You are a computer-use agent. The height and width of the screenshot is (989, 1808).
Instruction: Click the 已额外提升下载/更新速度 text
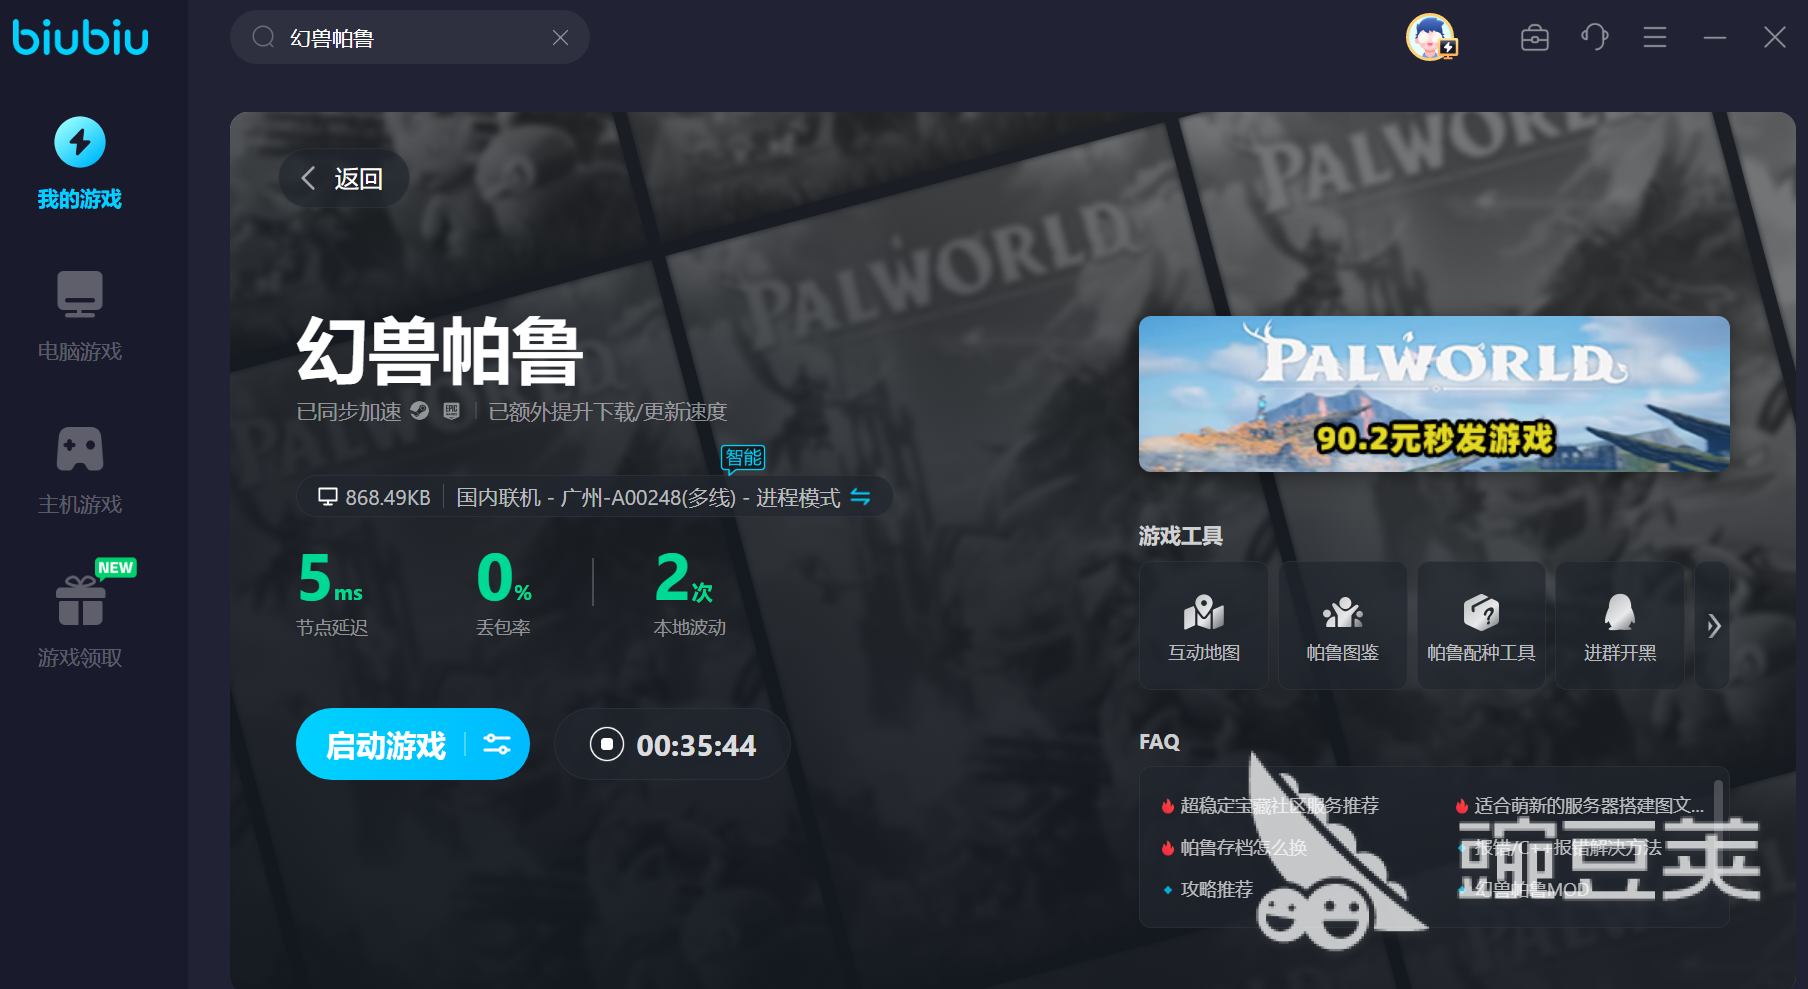[608, 412]
